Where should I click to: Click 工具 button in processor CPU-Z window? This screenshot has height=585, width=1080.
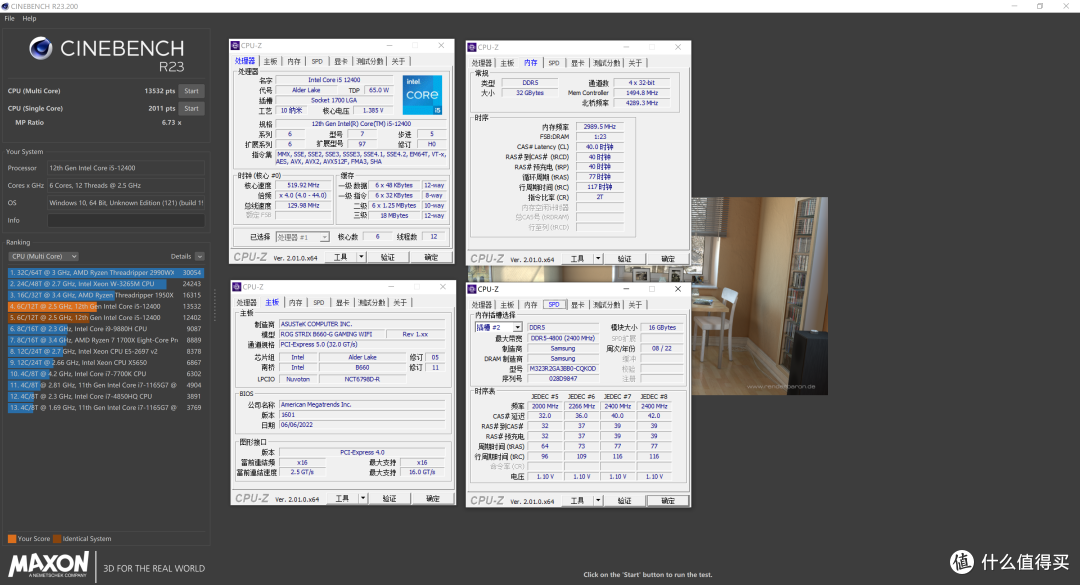340,257
